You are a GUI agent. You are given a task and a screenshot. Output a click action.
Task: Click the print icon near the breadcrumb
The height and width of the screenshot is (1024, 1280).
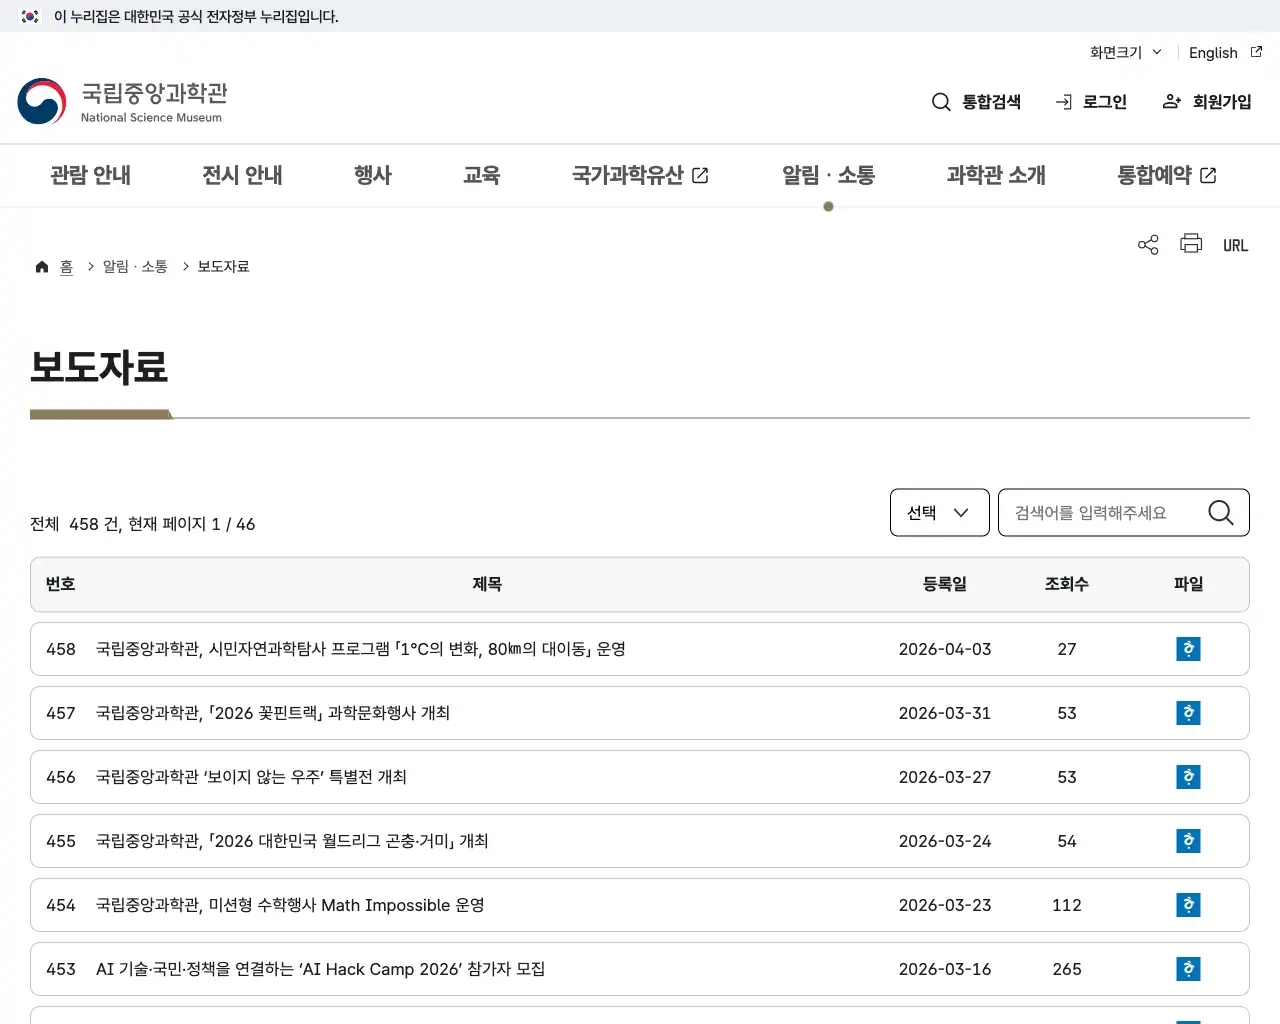pyautogui.click(x=1190, y=244)
